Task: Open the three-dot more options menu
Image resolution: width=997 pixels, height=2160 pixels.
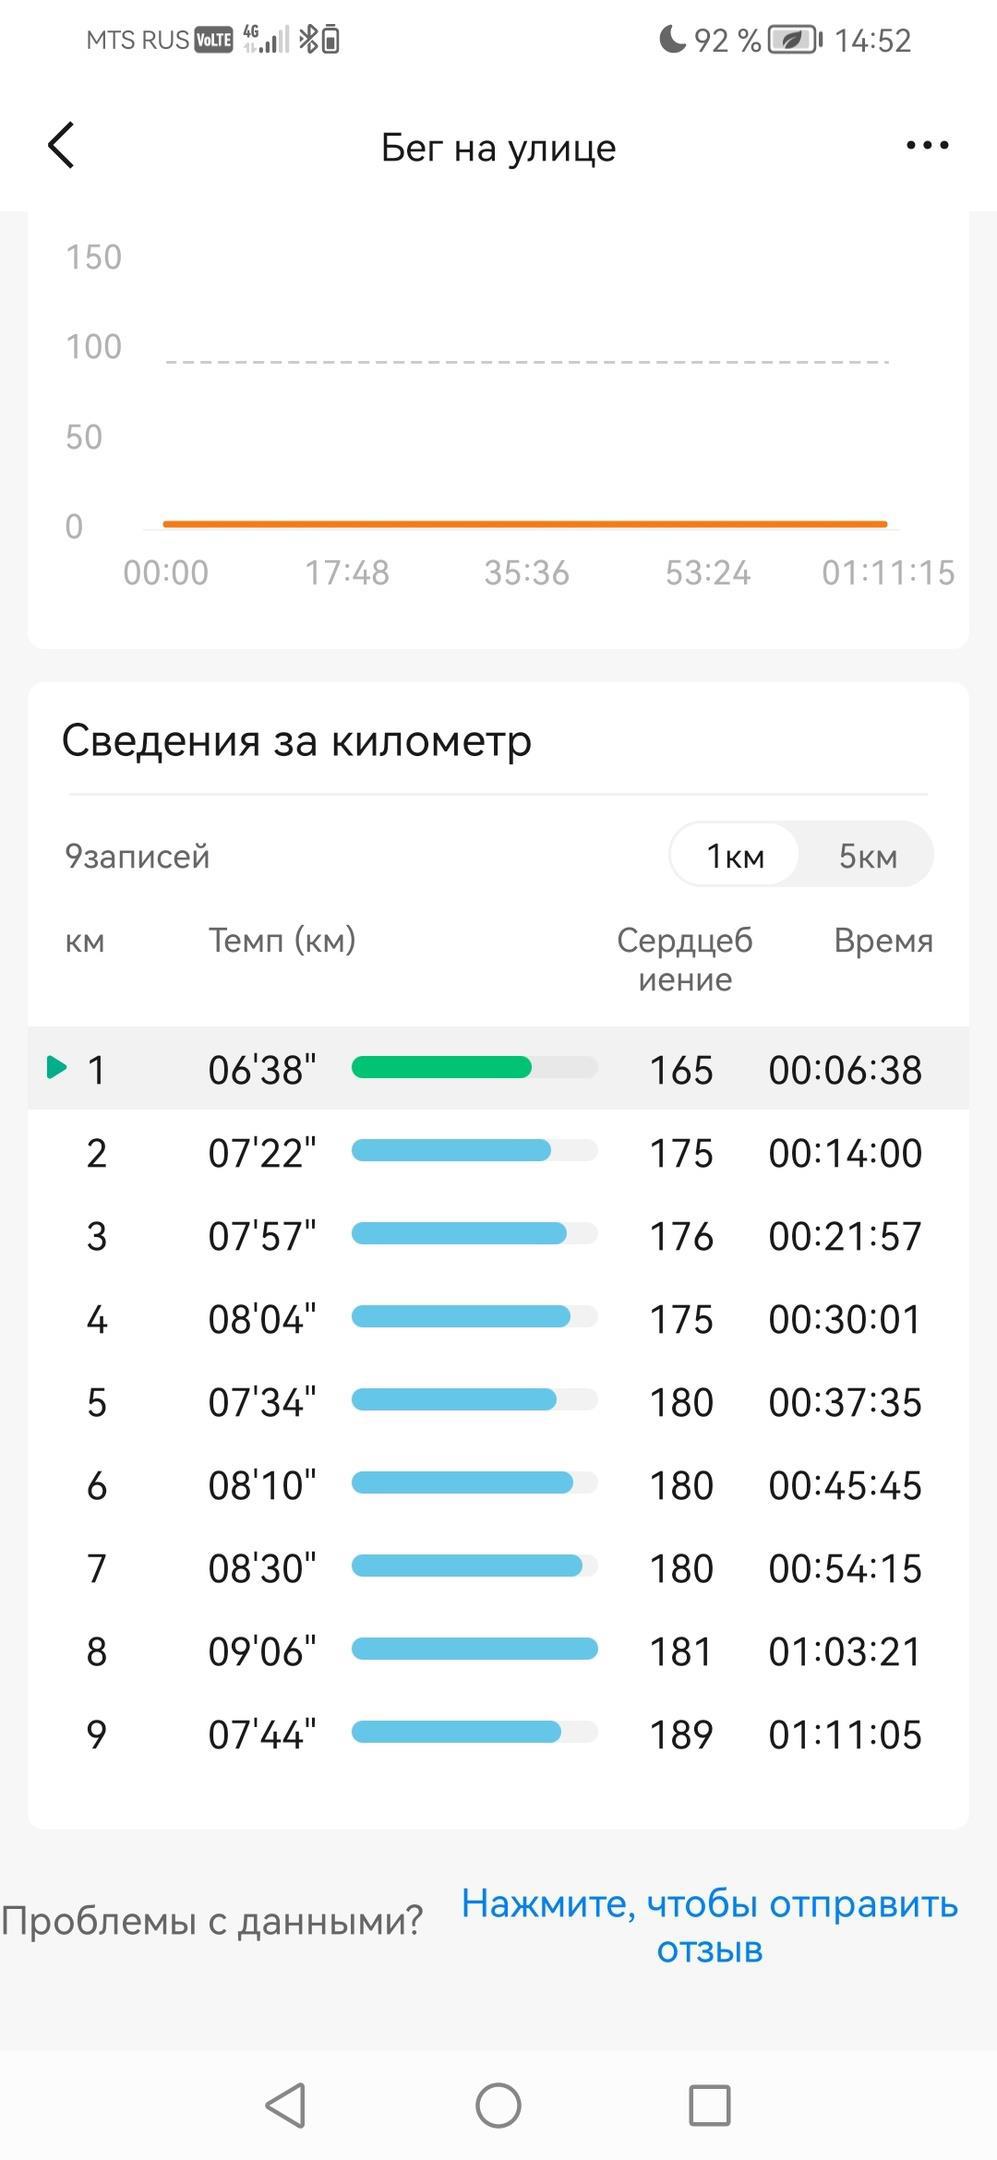Action: pos(927,146)
